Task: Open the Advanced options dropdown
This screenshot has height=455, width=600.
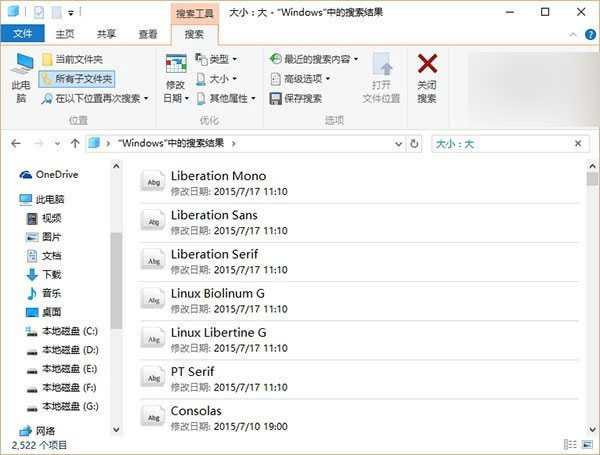Action: (300, 79)
